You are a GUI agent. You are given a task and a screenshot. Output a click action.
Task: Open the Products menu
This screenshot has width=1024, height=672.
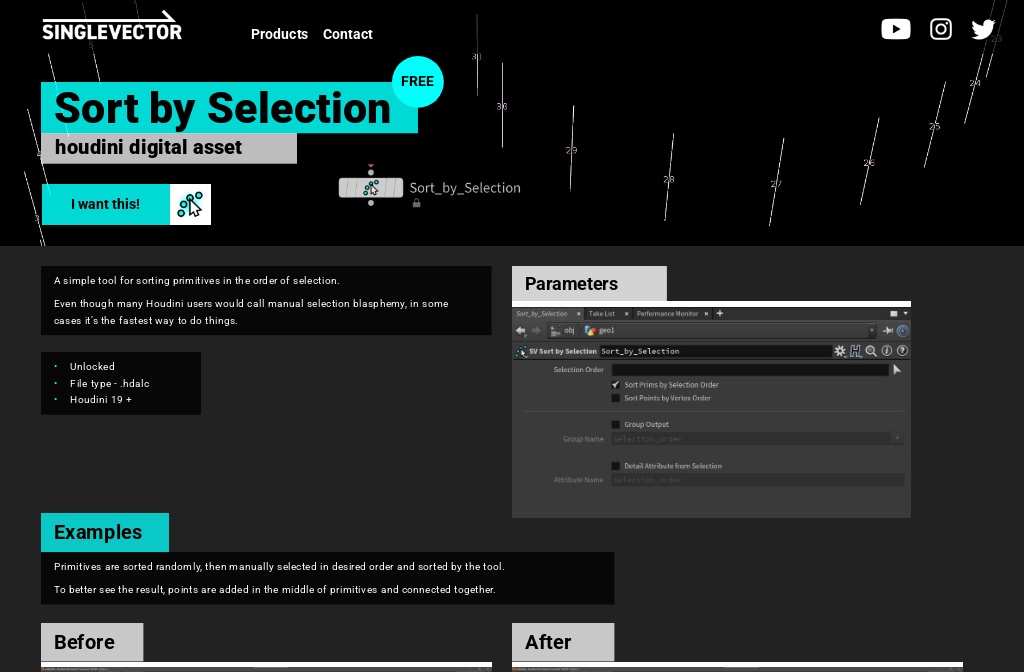(279, 34)
